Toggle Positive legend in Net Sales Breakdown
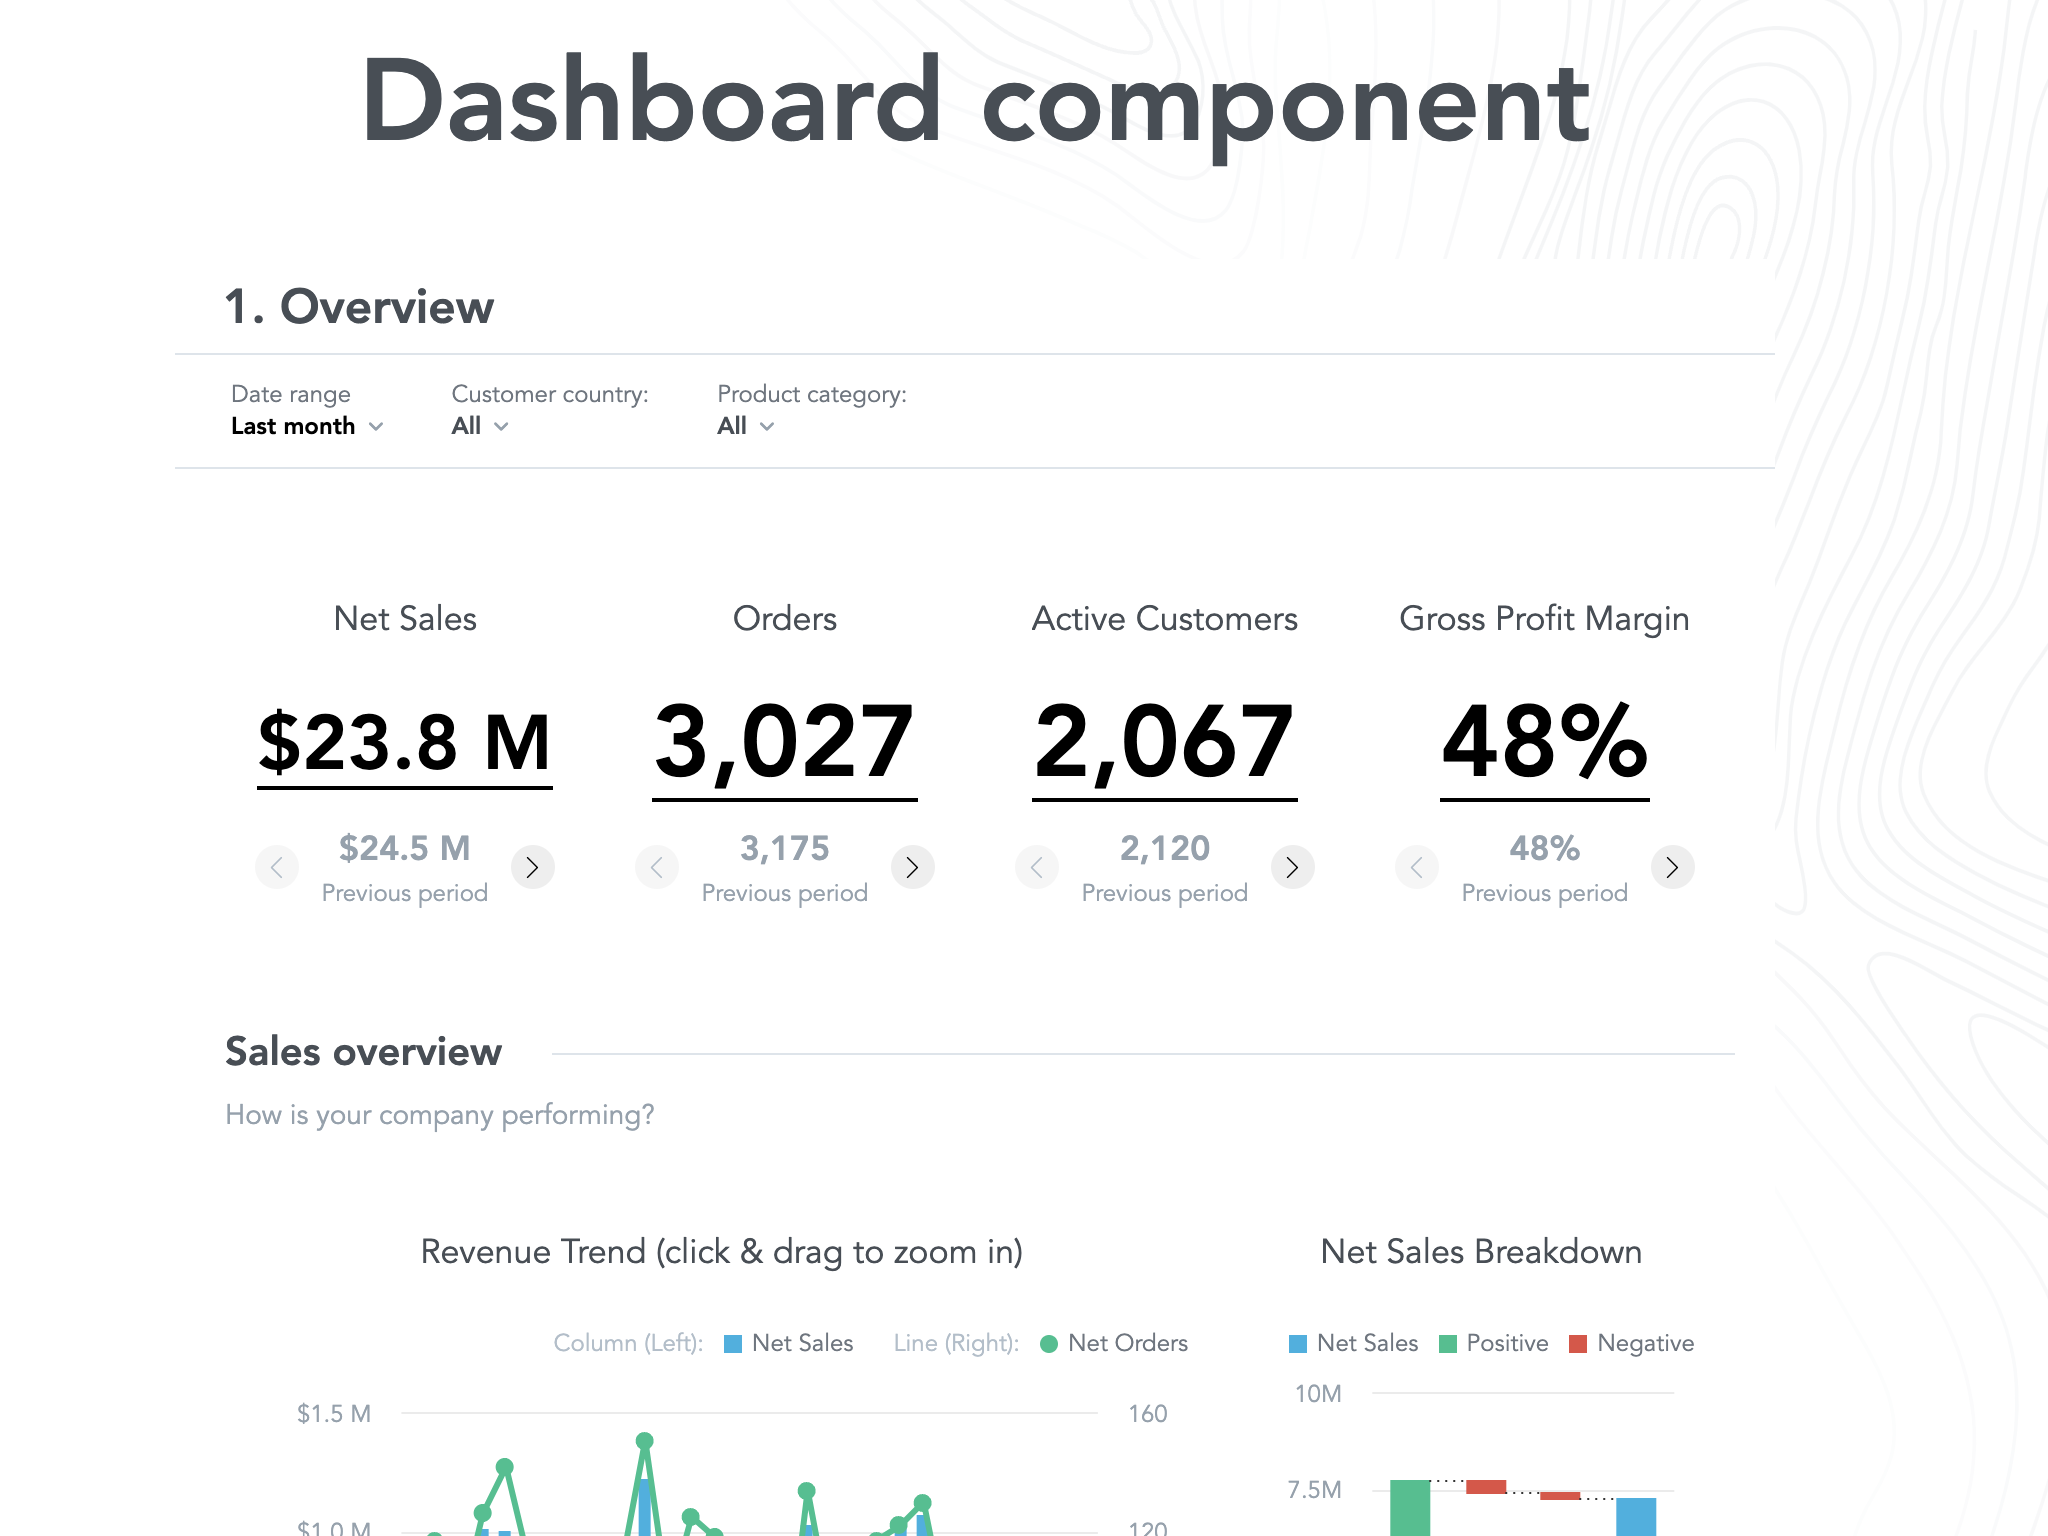Screen dimensions: 2048x1536 tap(1494, 1343)
